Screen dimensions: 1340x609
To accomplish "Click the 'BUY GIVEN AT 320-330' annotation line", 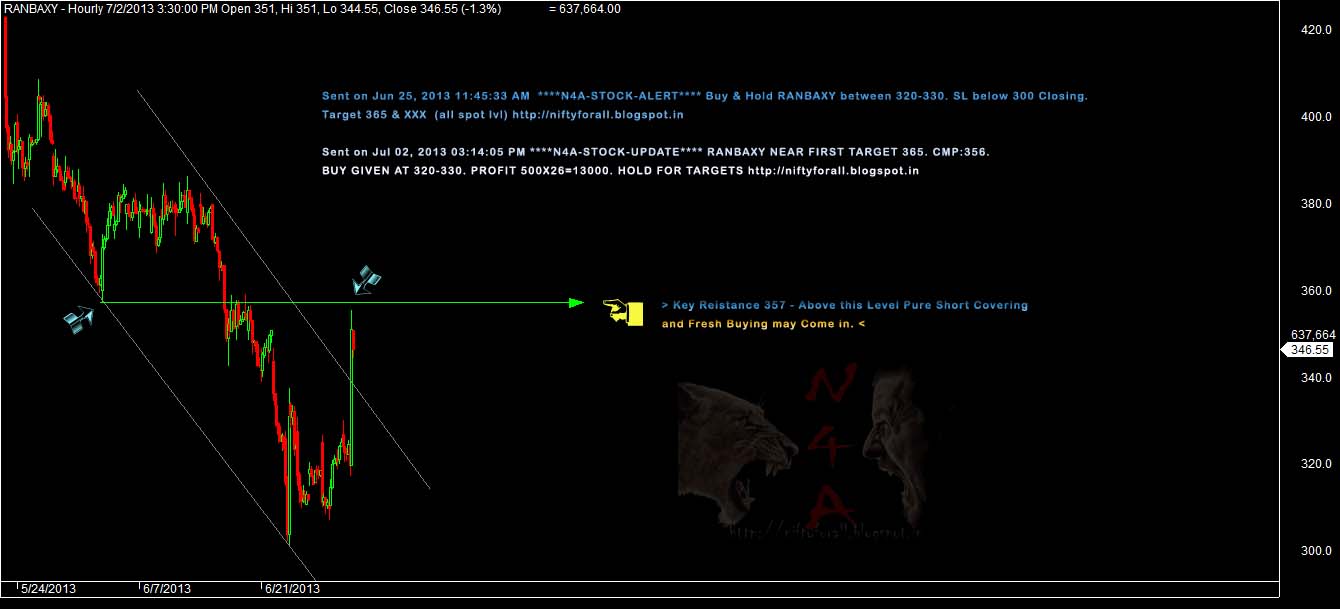I will coord(620,171).
